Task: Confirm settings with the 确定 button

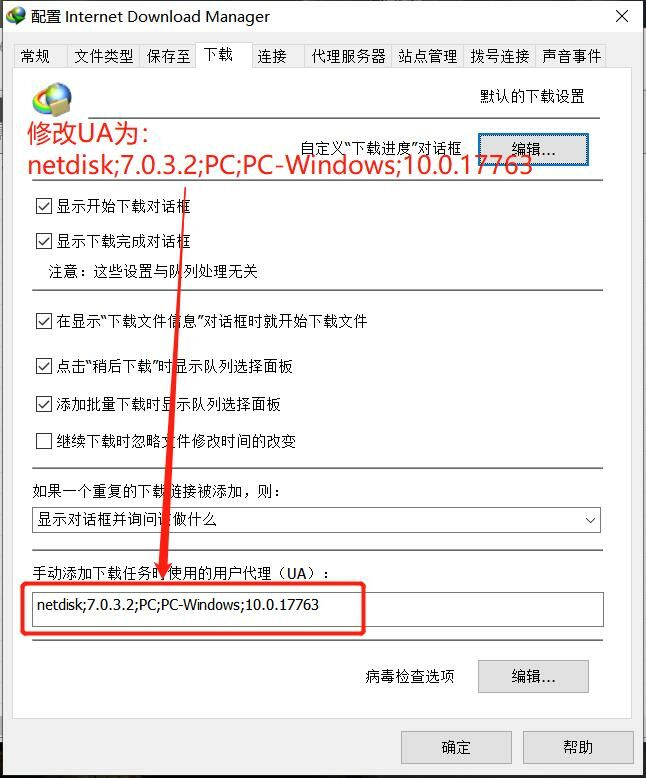Action: [456, 747]
